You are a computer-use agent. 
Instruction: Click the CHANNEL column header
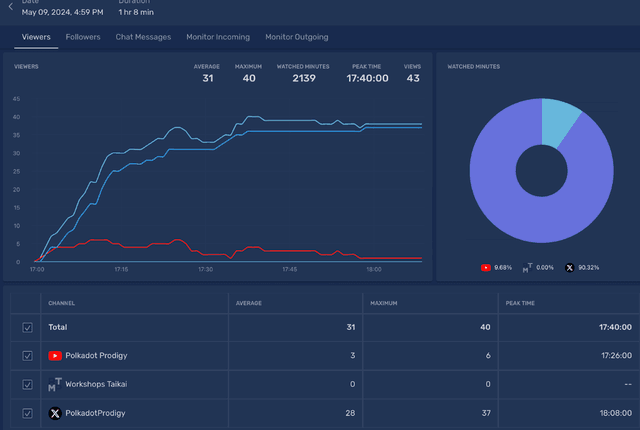coord(62,303)
